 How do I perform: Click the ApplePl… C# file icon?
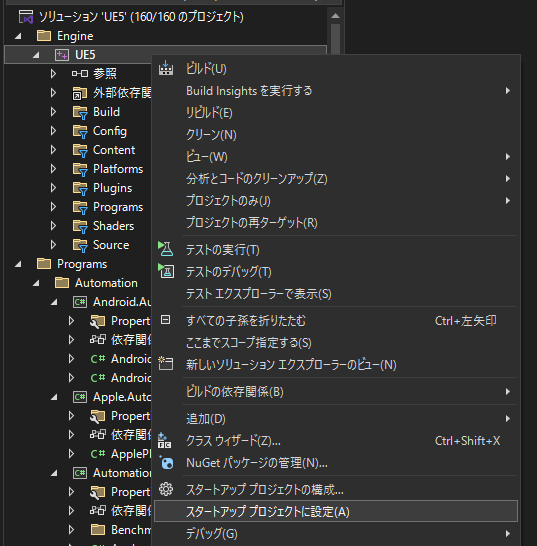coord(98,454)
